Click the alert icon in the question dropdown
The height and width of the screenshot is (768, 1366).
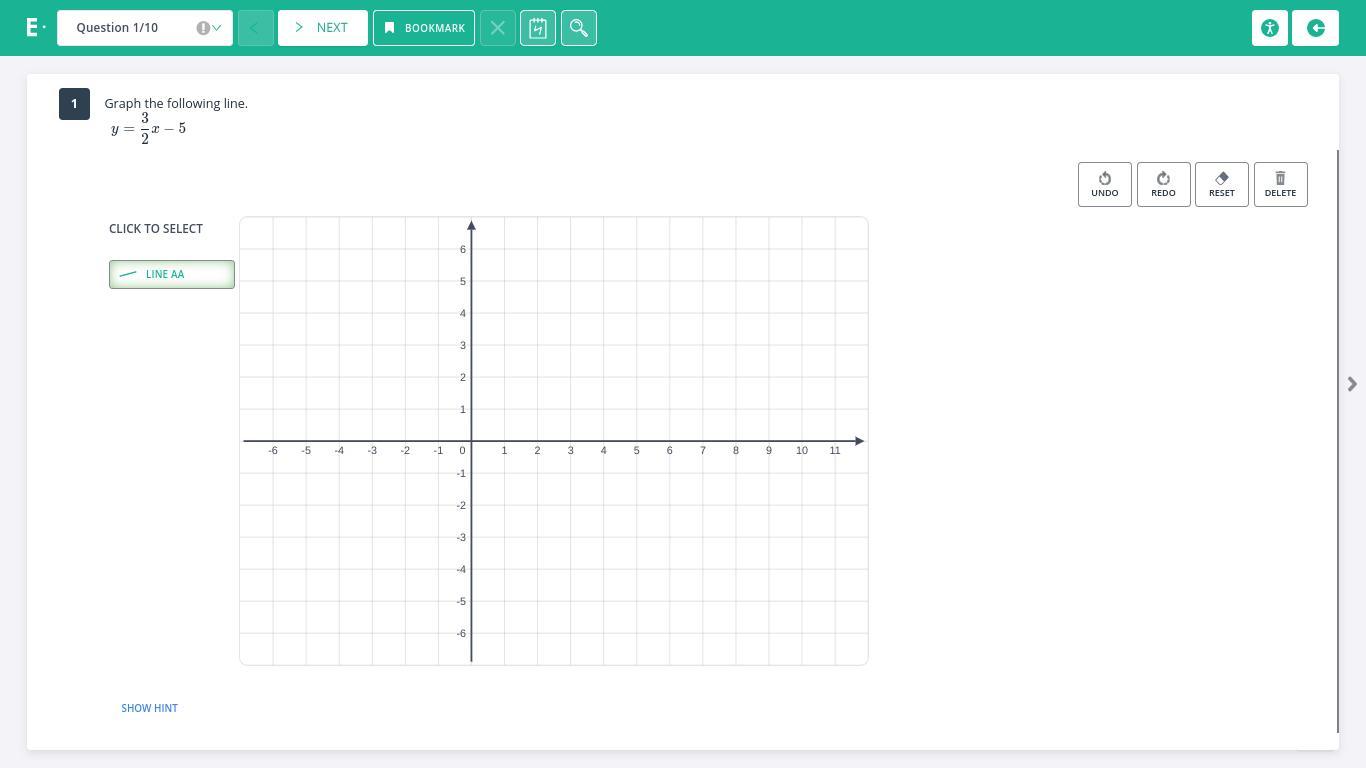pos(203,28)
